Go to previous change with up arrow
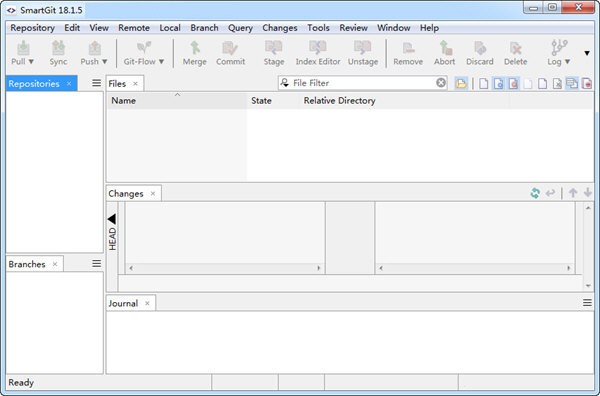The height and width of the screenshot is (396, 600). click(573, 193)
